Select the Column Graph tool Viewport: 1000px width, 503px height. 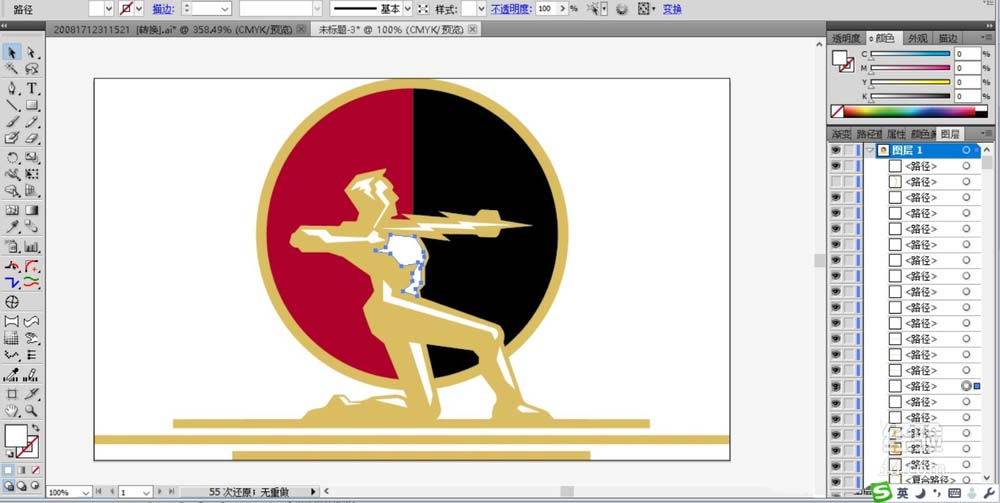click(x=32, y=246)
